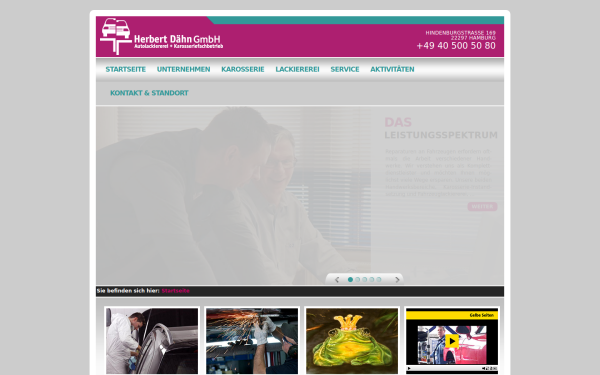Open the Startseite menu item

[x=126, y=70]
